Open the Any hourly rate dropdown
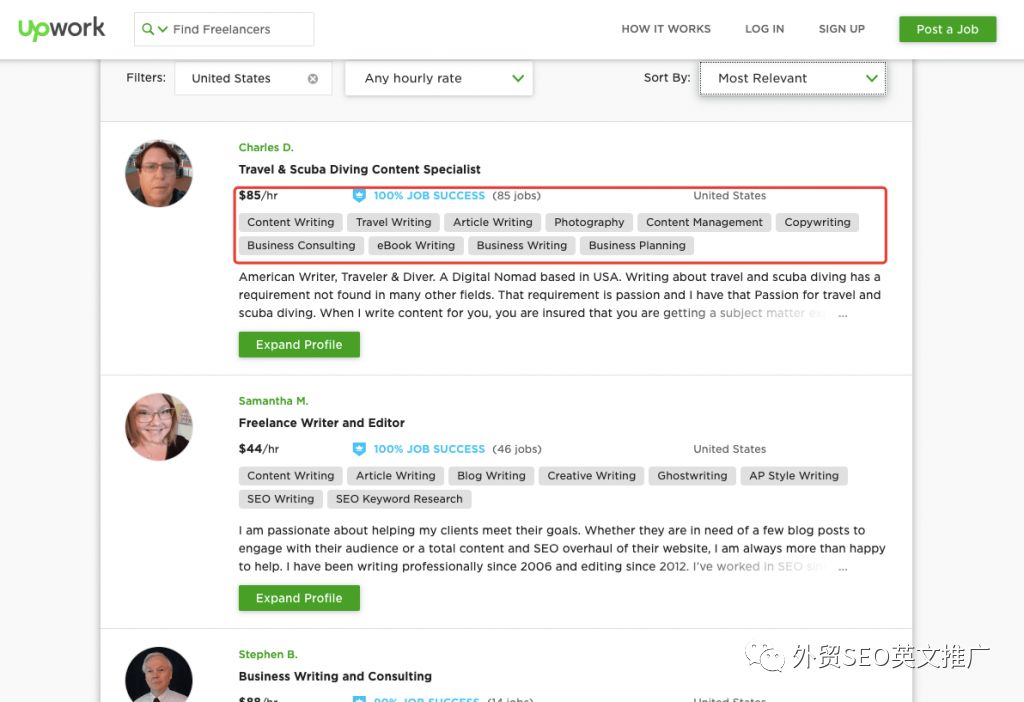Viewport: 1024px width, 702px height. point(439,78)
